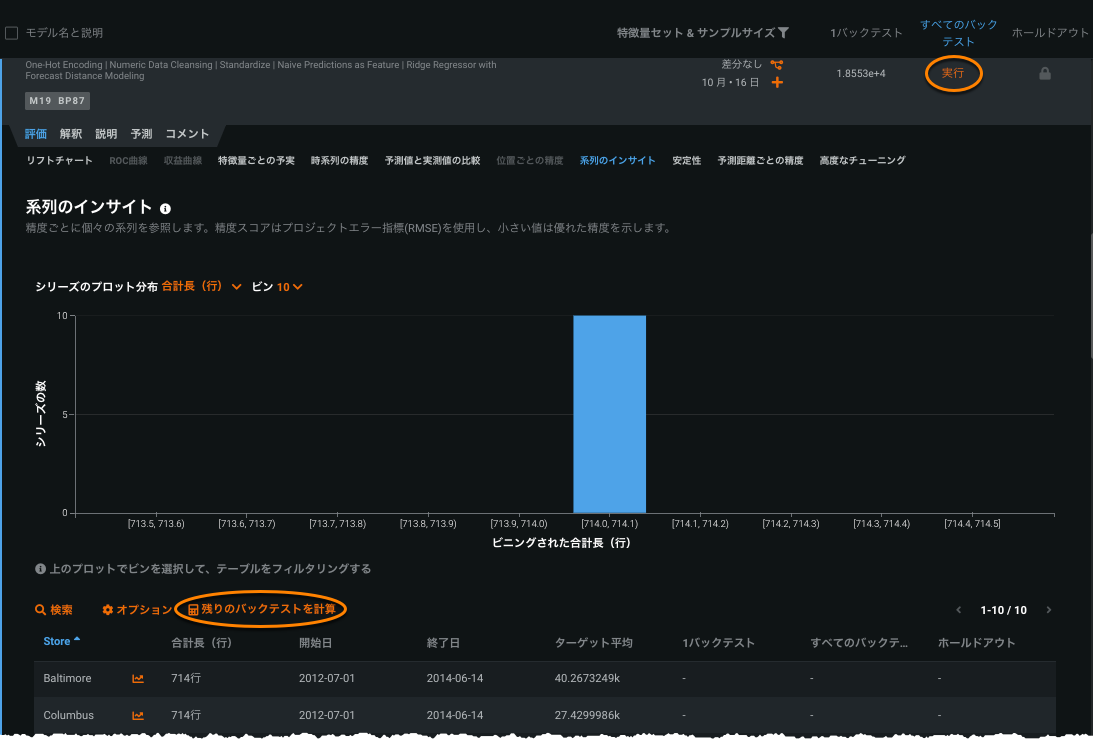
Task: Click info icon next to 系列のインサイト heading
Action: click(x=166, y=209)
